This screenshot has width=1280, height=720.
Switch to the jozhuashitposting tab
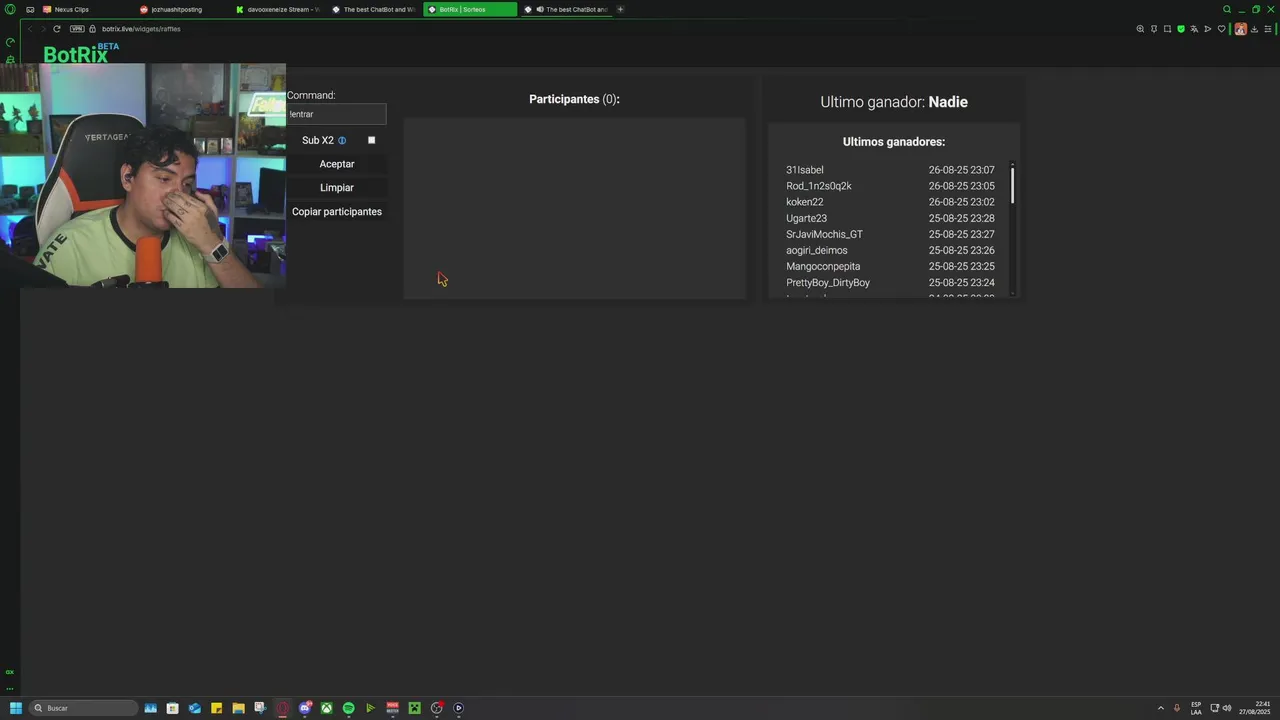pyautogui.click(x=181, y=9)
